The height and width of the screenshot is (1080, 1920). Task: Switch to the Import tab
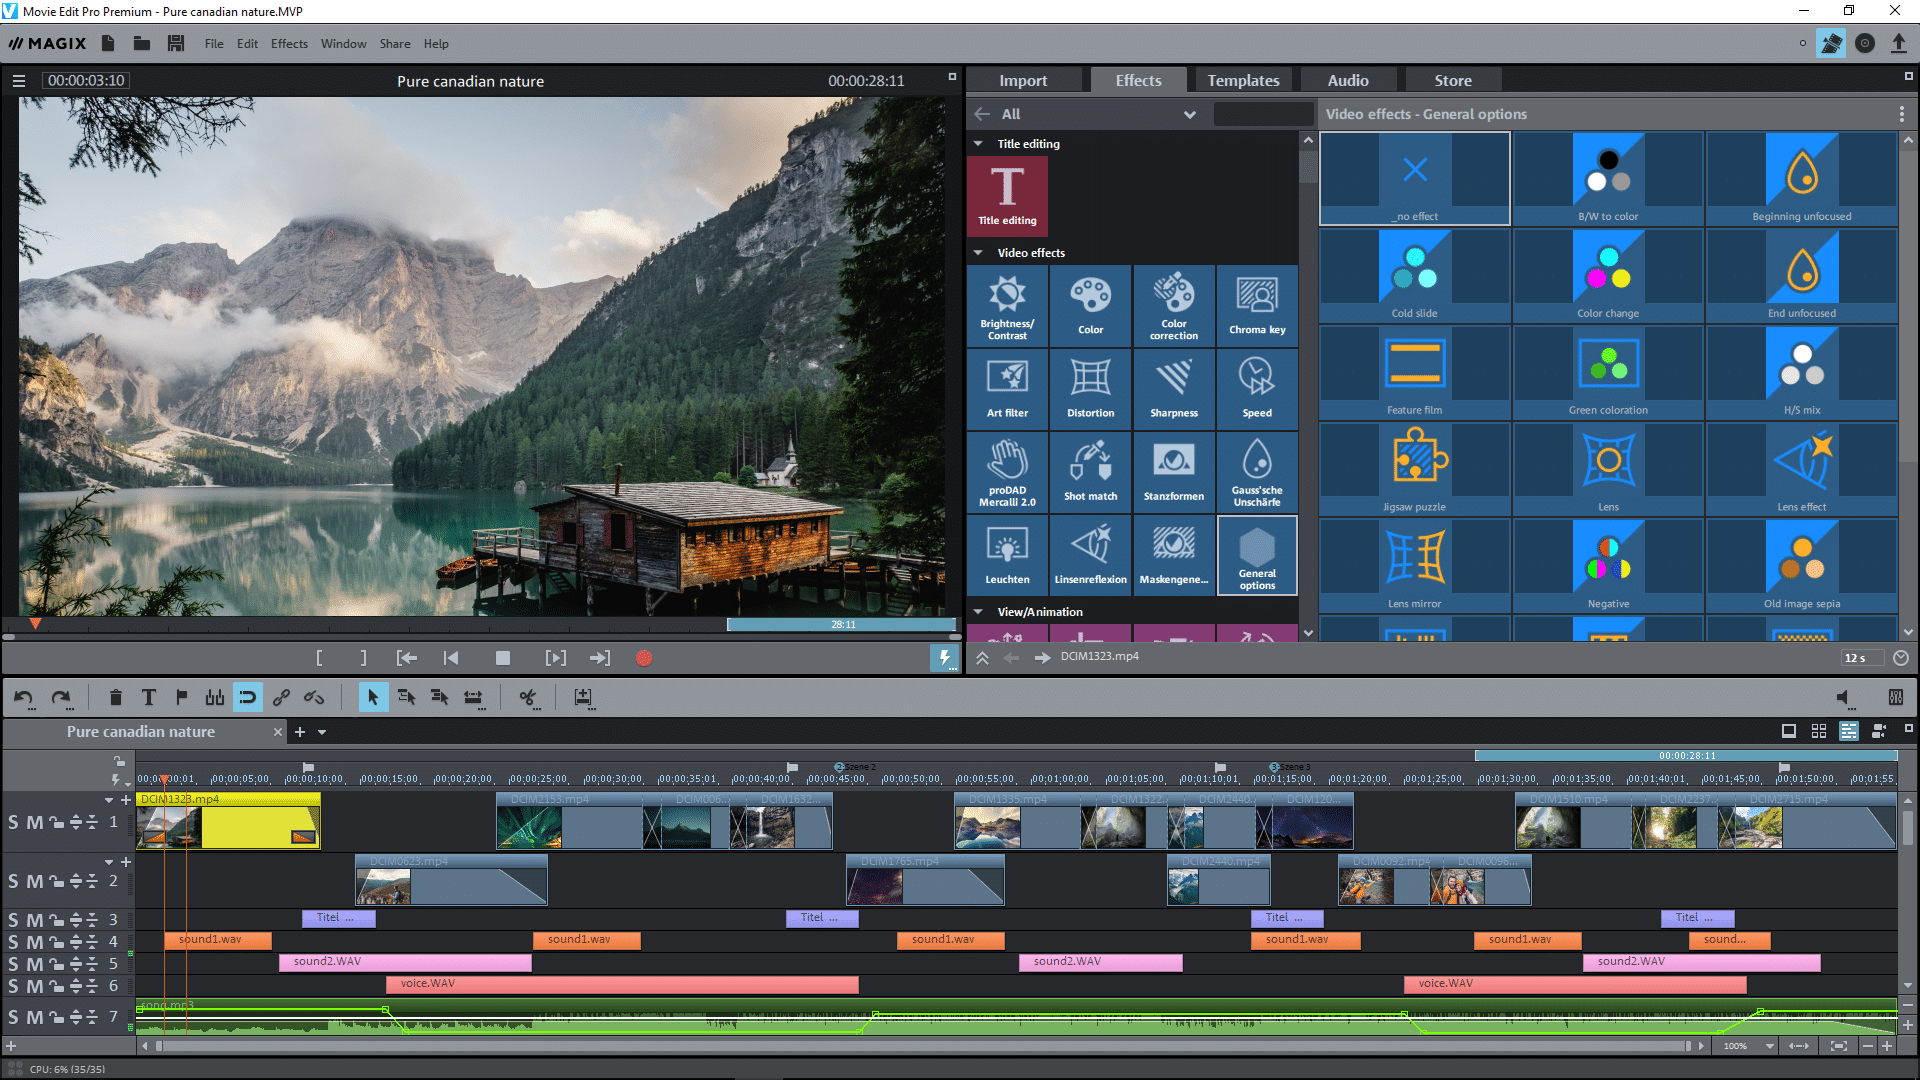tap(1023, 80)
